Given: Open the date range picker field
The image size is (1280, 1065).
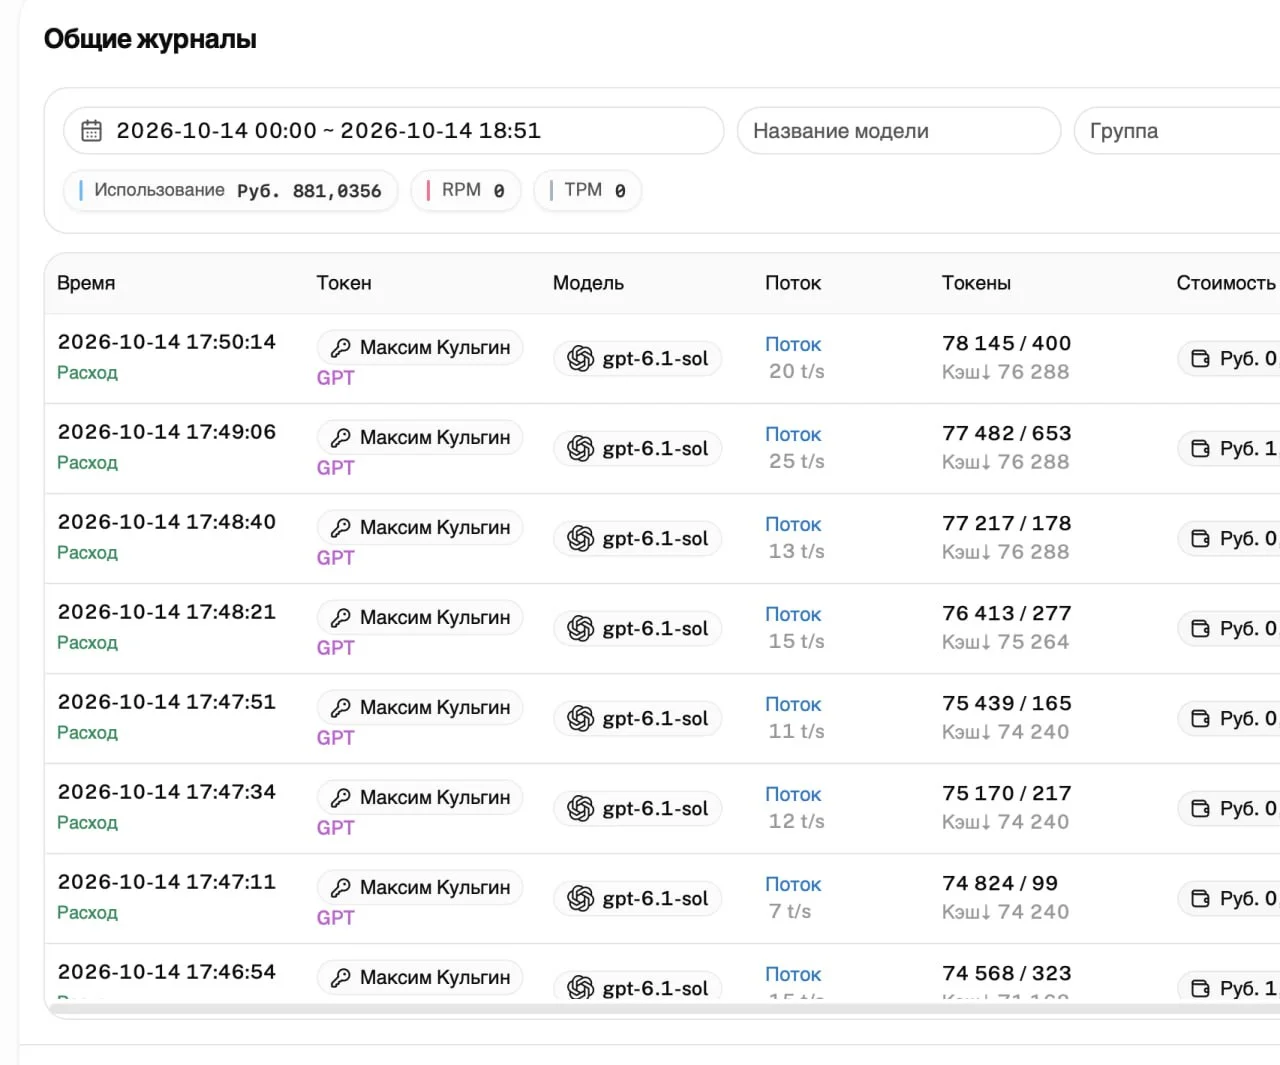Looking at the screenshot, I should [x=394, y=131].
